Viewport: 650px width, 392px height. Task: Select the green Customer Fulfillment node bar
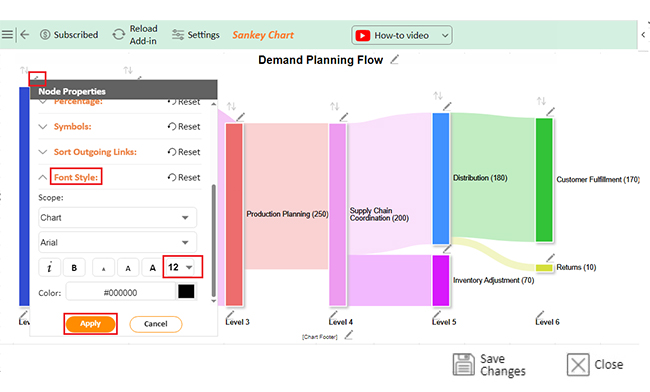click(x=544, y=180)
